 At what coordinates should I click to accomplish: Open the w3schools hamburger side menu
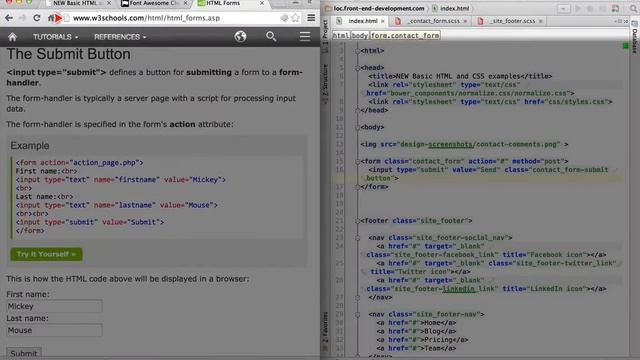(x=305, y=36)
